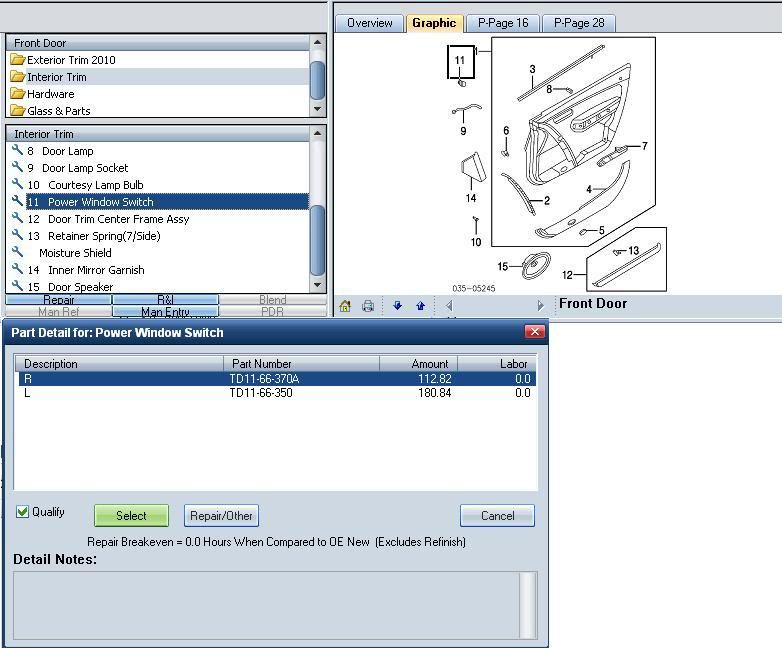The height and width of the screenshot is (648, 782).
Task: Click the Interior Trim list scrollbar thumb
Action: tap(318, 240)
